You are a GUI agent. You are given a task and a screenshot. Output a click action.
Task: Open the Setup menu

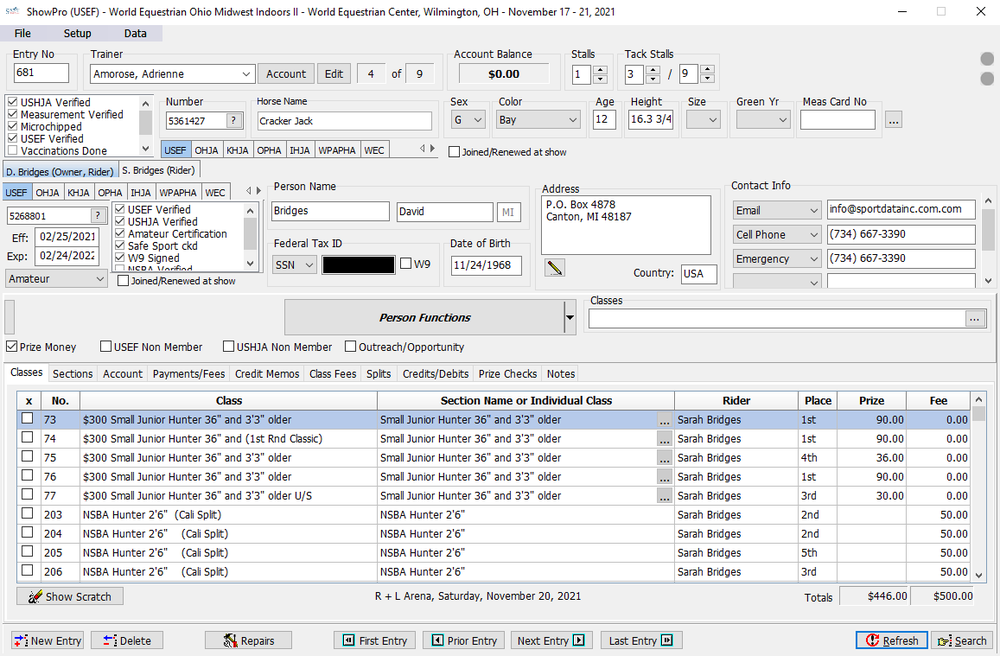(x=77, y=33)
